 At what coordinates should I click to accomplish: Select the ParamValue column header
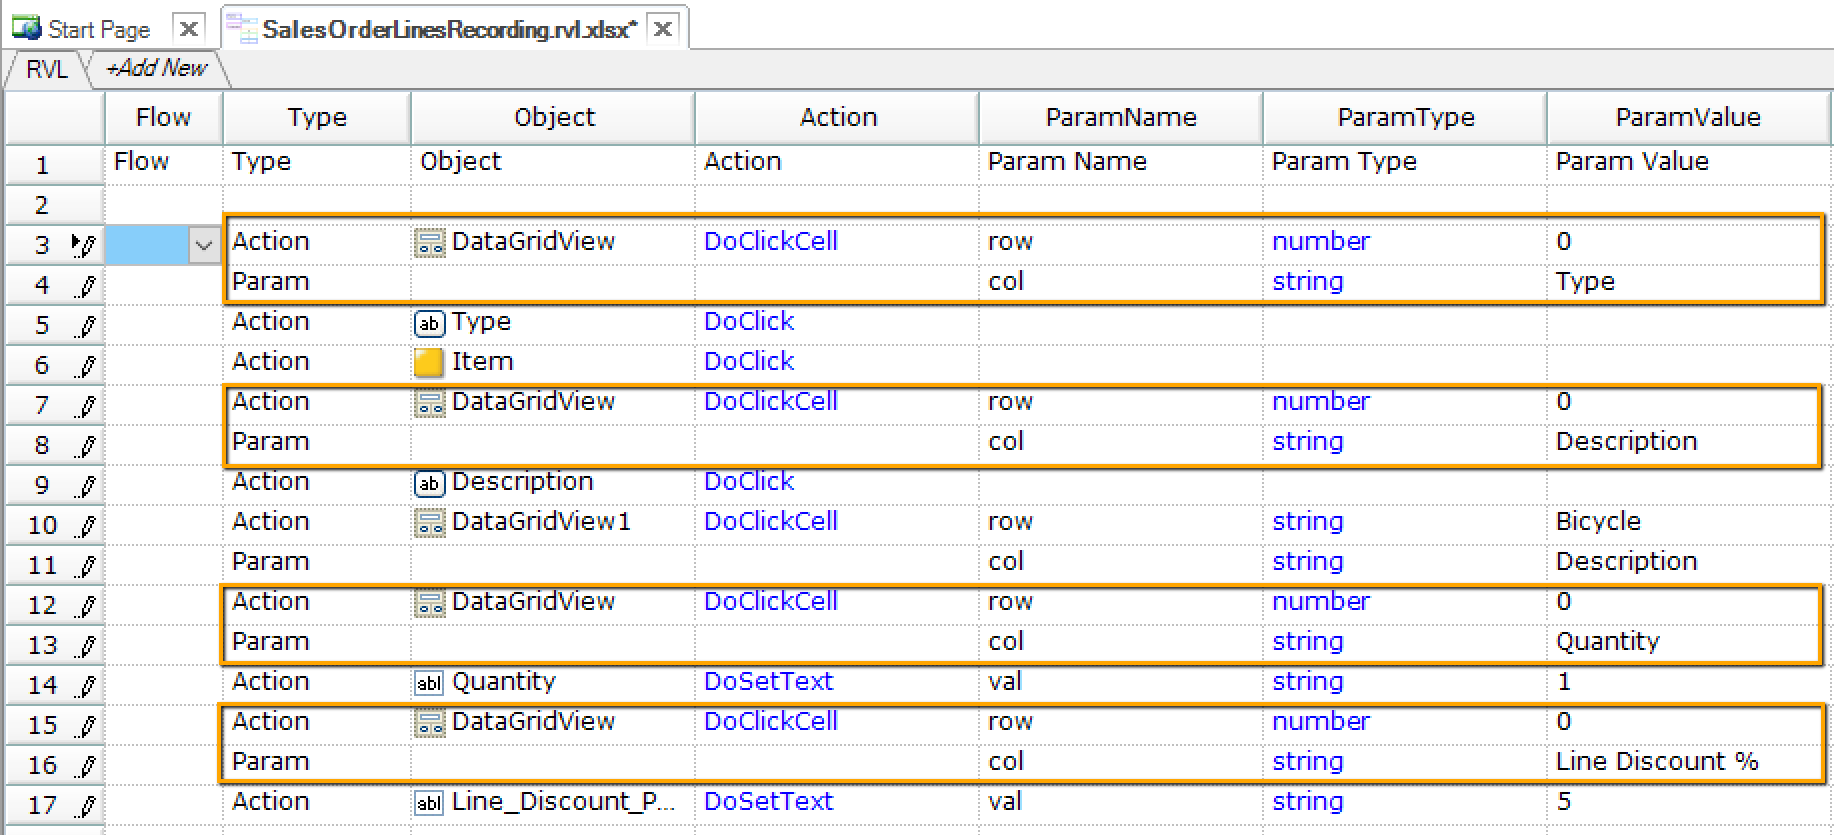tap(1687, 117)
